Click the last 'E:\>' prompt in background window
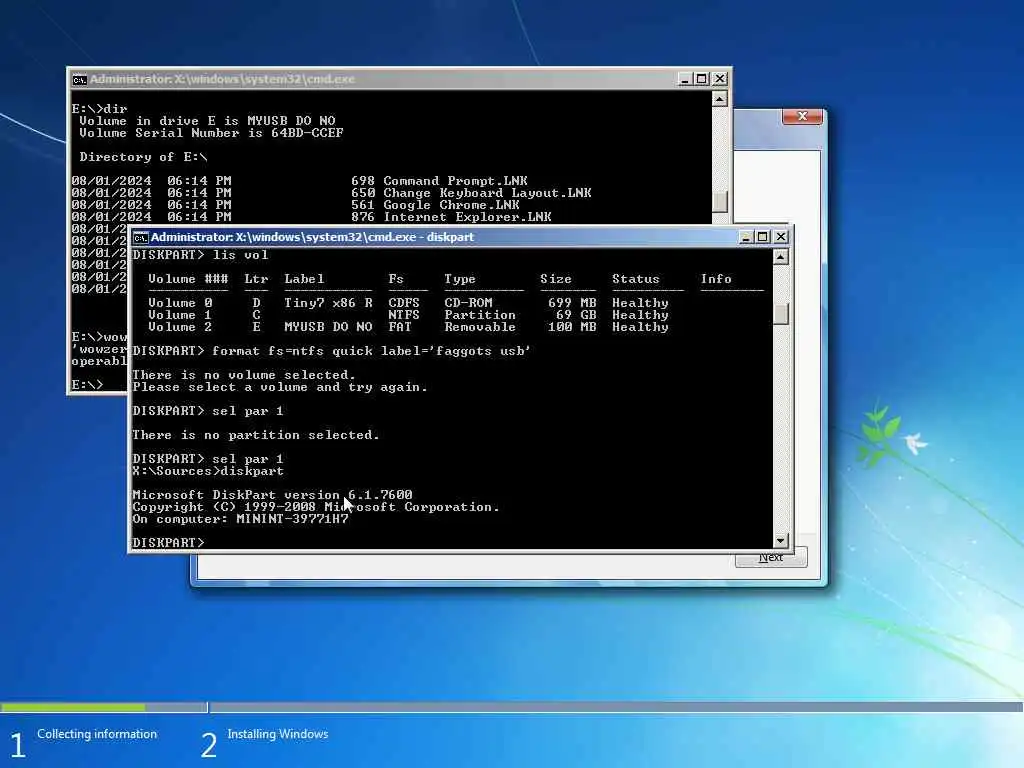Viewport: 1024px width, 768px height. click(x=88, y=385)
